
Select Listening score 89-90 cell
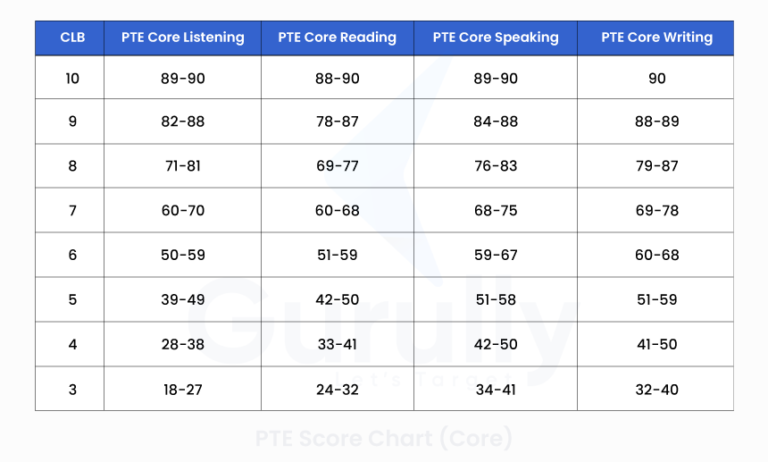coord(182,78)
